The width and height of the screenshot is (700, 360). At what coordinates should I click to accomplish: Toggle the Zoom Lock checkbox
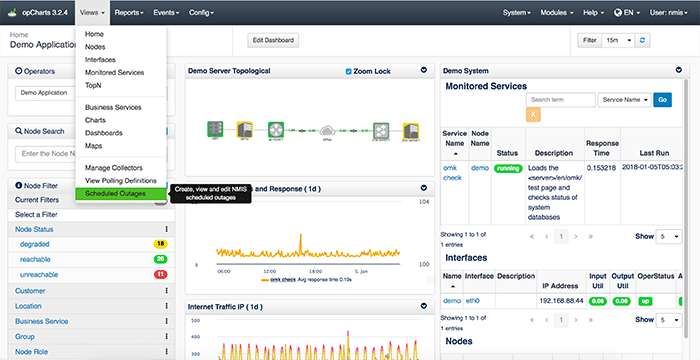(x=349, y=71)
